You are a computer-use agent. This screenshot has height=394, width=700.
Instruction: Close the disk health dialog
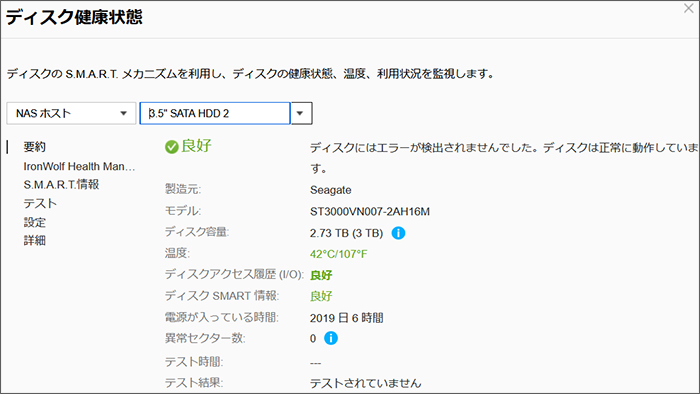click(x=688, y=8)
